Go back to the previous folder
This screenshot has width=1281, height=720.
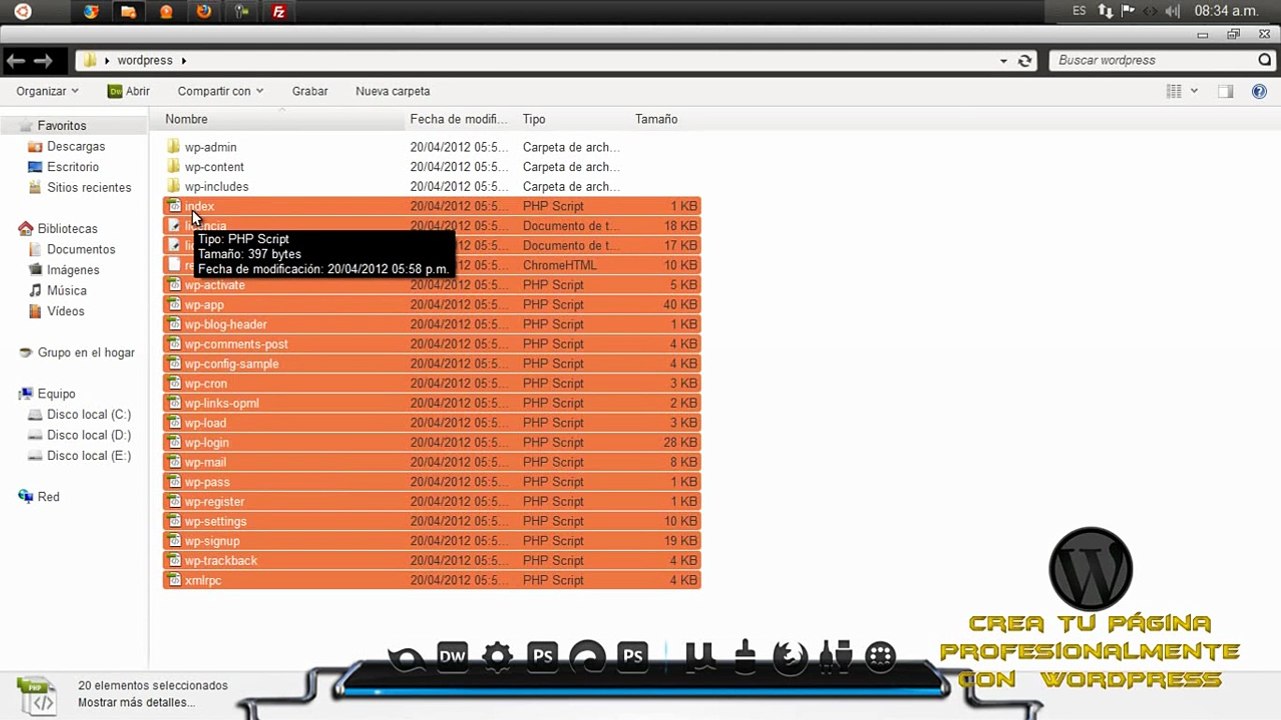(15, 61)
